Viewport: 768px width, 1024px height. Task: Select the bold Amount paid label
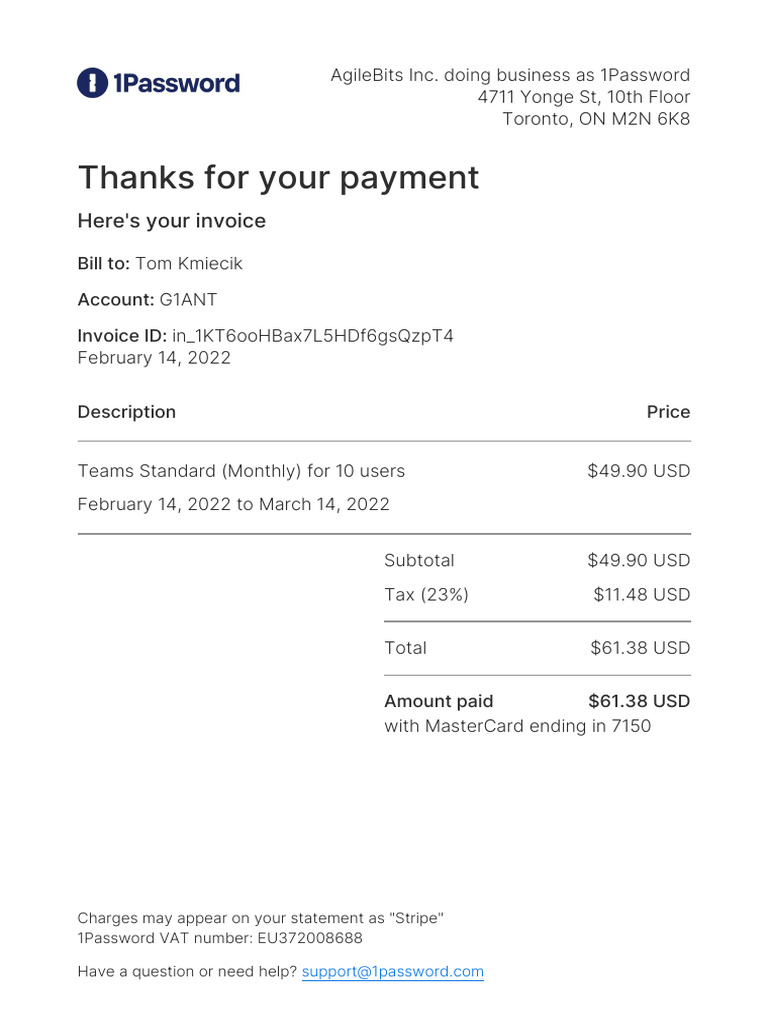click(439, 701)
